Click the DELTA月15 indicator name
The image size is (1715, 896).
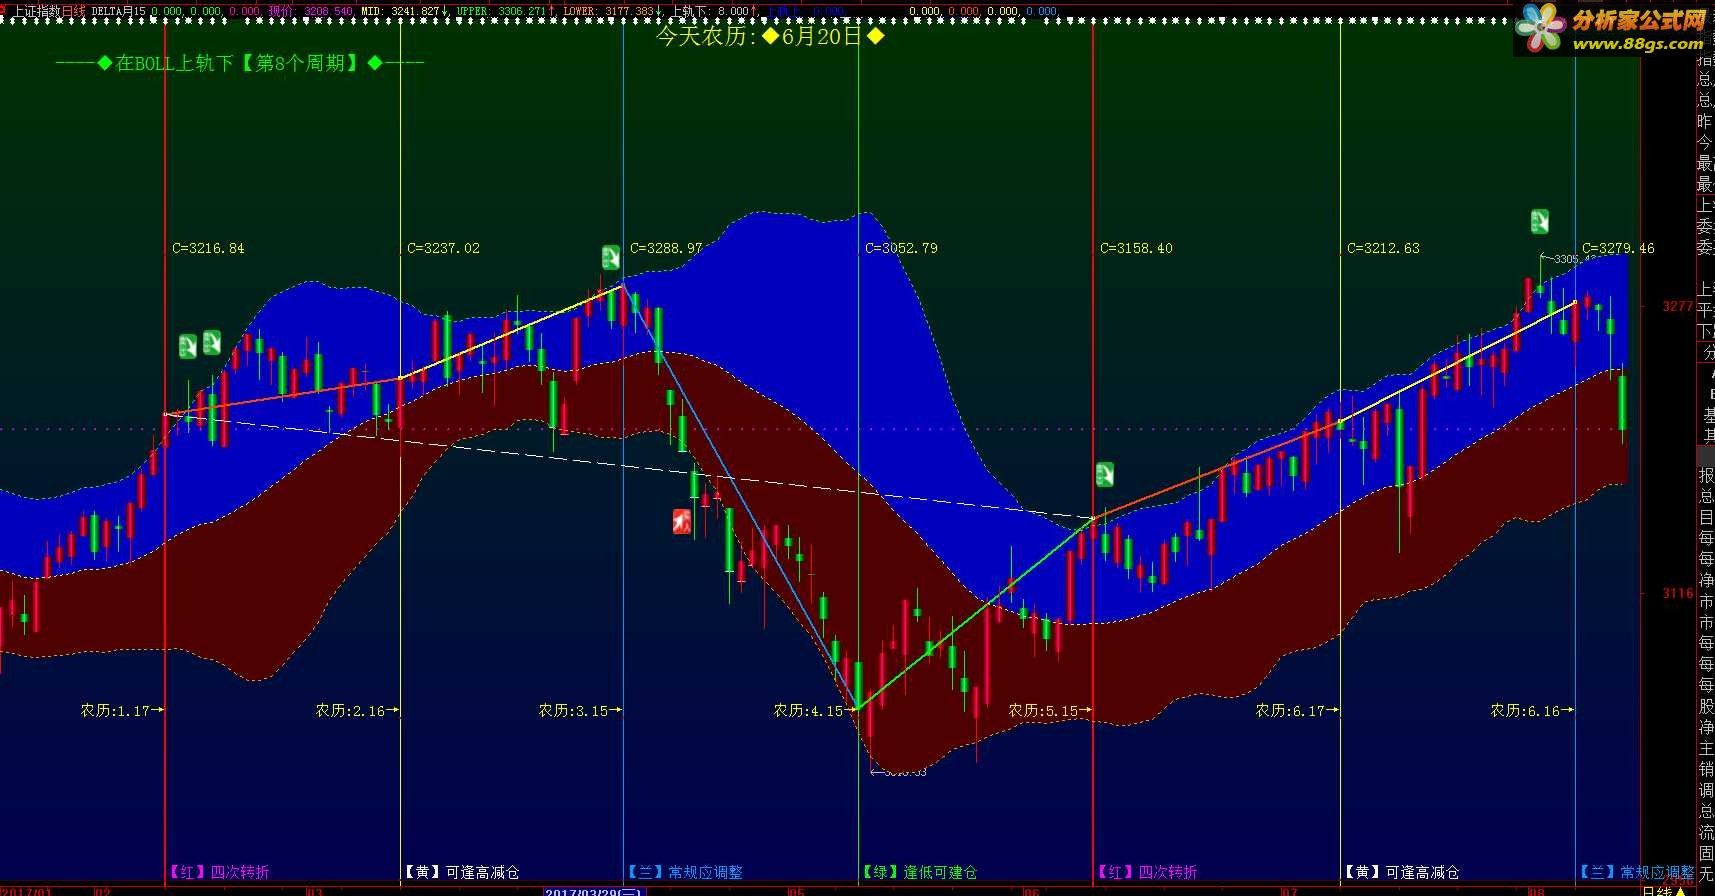[119, 11]
